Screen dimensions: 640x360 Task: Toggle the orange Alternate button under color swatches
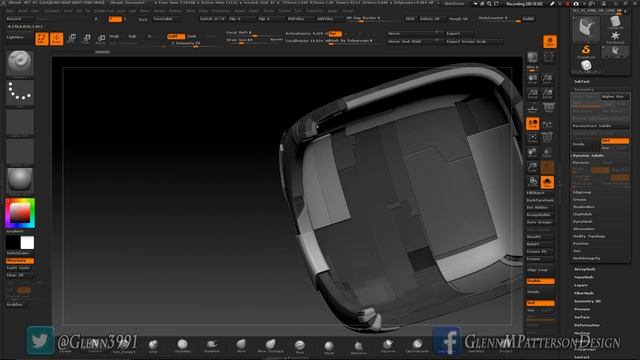click(20, 260)
